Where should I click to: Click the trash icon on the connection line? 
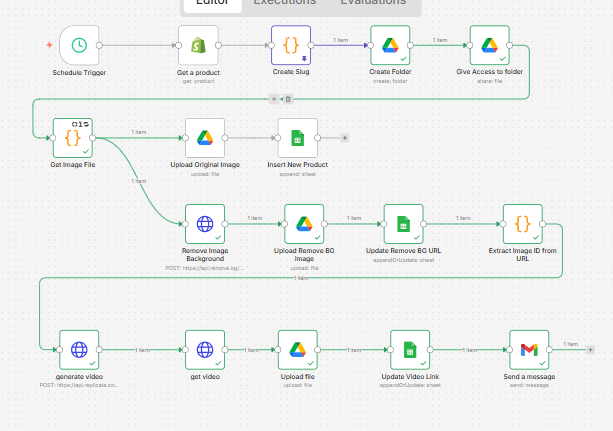[288, 99]
